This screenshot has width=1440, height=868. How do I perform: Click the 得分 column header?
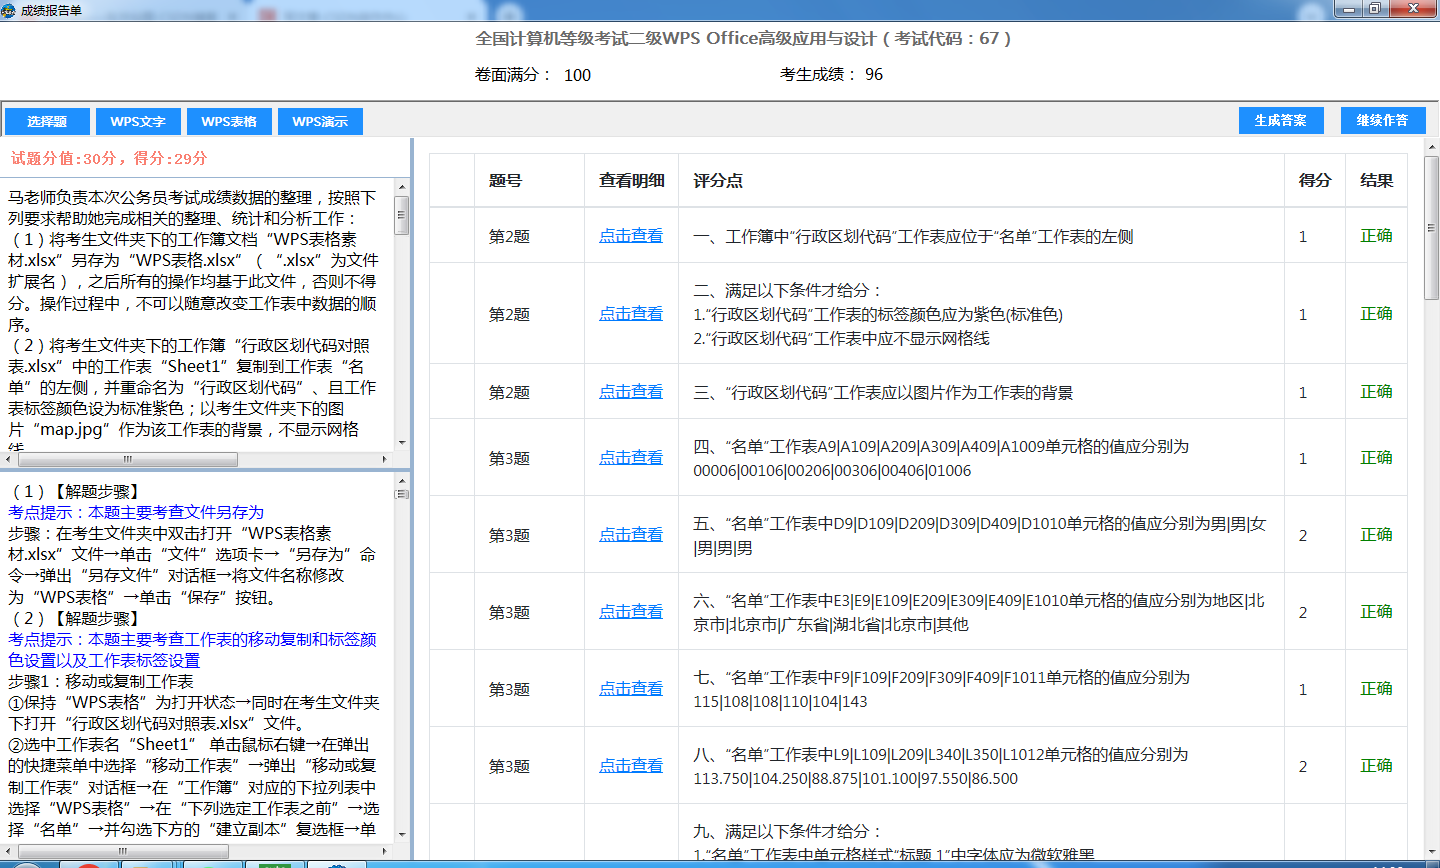[1315, 181]
